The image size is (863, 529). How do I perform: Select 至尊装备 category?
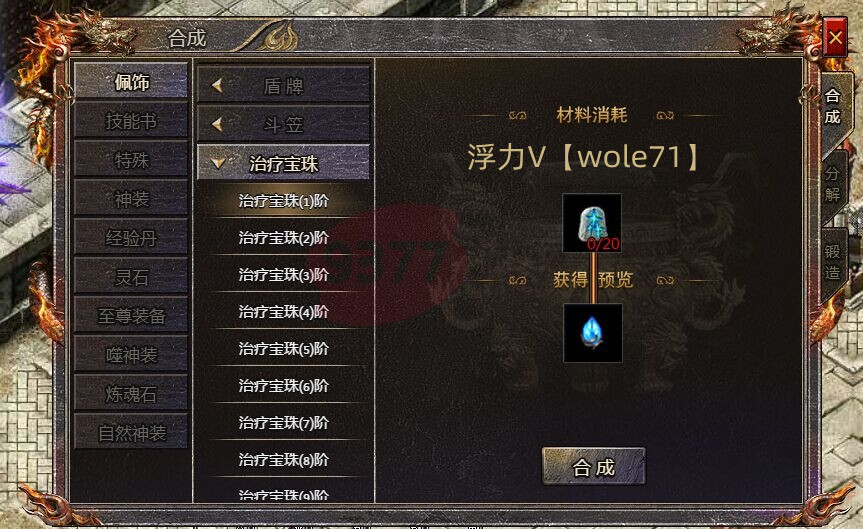tap(131, 315)
